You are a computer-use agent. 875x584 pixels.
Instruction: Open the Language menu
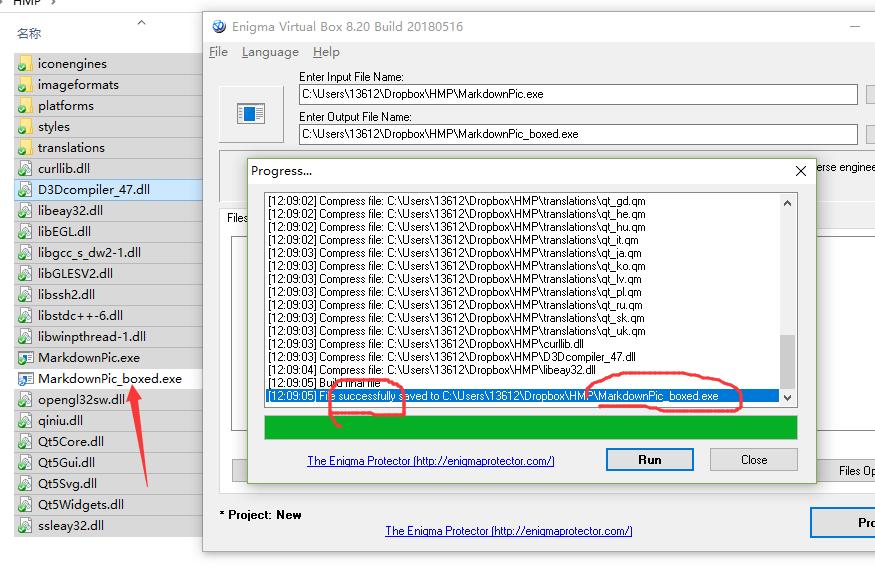click(270, 52)
